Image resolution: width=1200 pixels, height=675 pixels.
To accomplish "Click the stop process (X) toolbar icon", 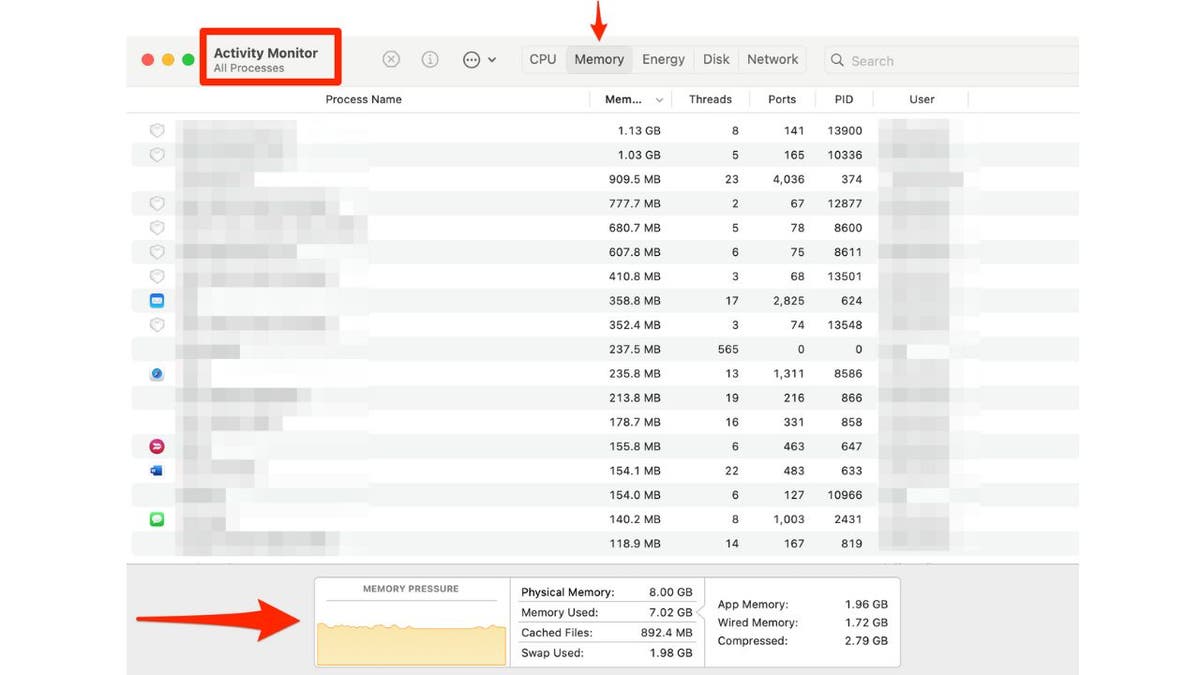I will [391, 60].
